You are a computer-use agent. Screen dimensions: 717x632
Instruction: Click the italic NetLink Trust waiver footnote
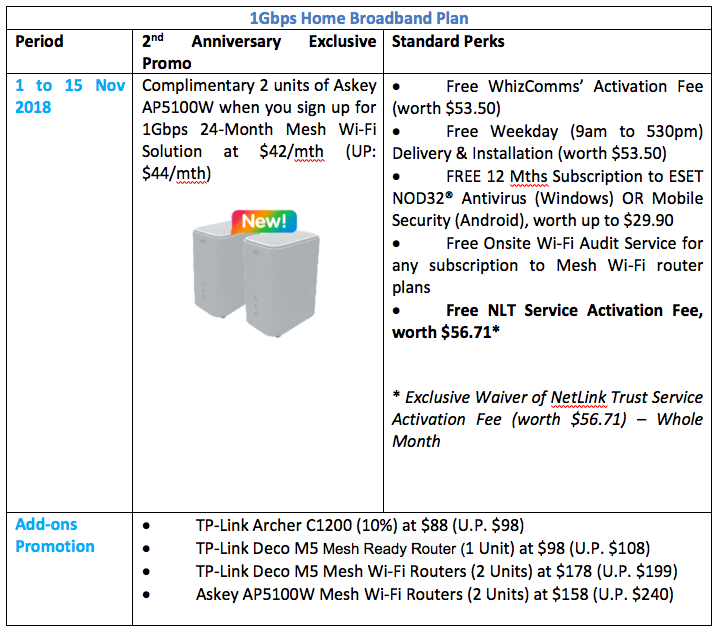click(x=546, y=419)
